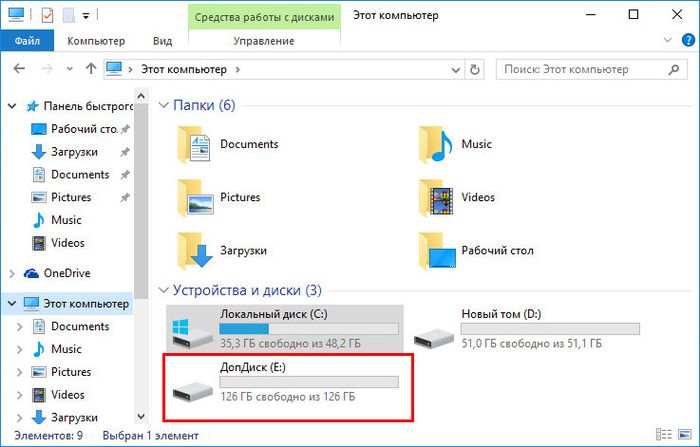Click the Pictures tree icon under Этот компьютер
This screenshot has height=447, width=700.
point(39,372)
